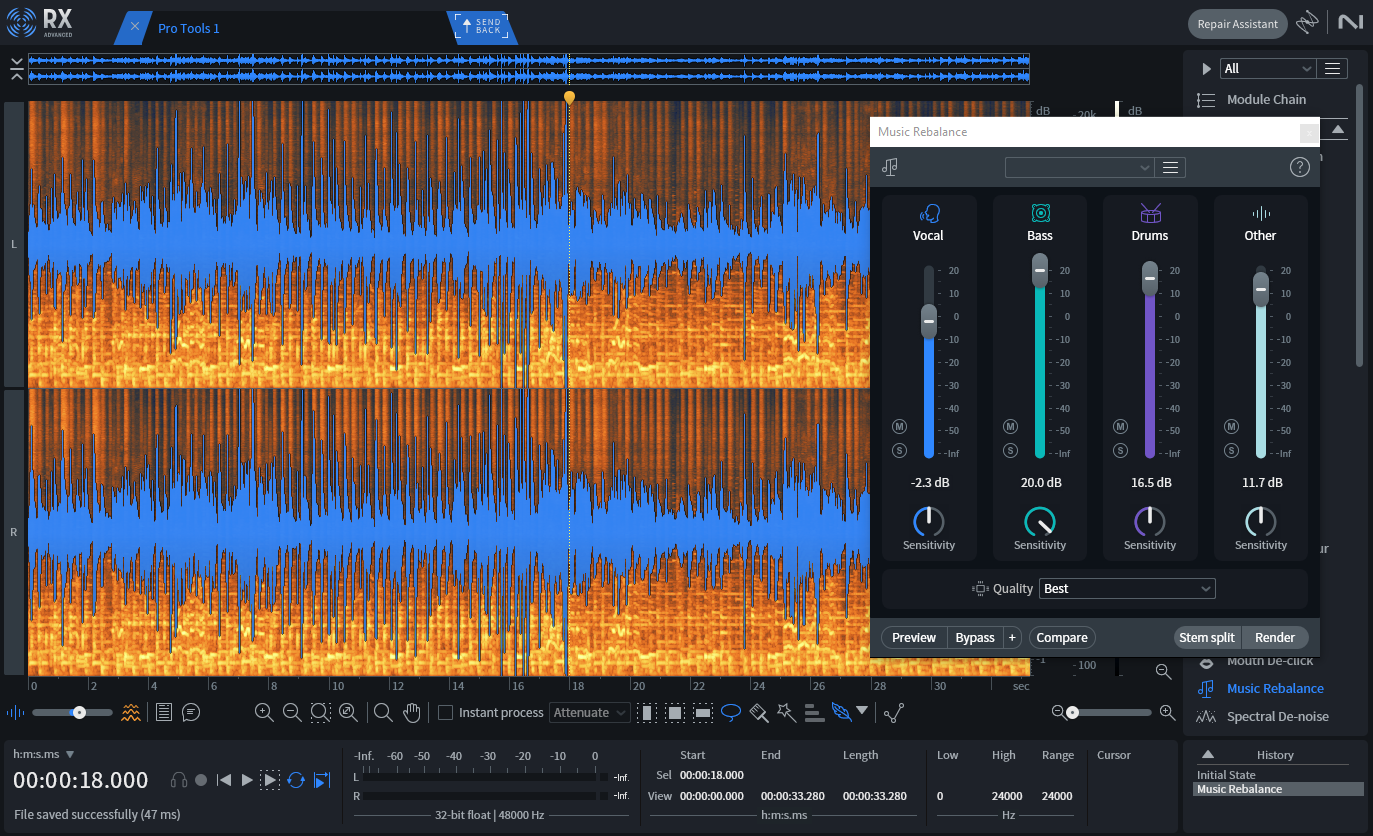Click the Drums gain slider handle

tap(1150, 278)
